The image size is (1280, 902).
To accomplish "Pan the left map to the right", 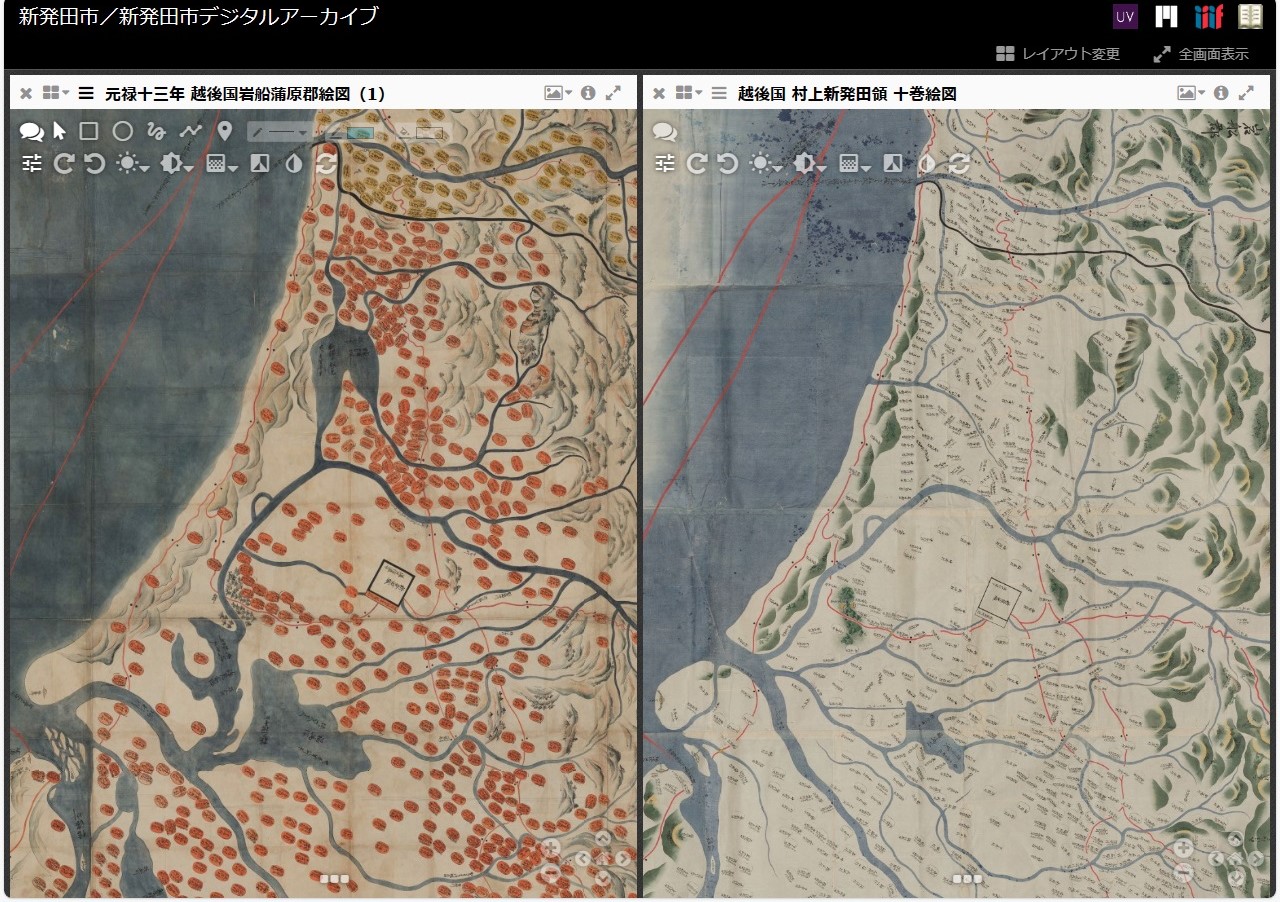I will (623, 858).
